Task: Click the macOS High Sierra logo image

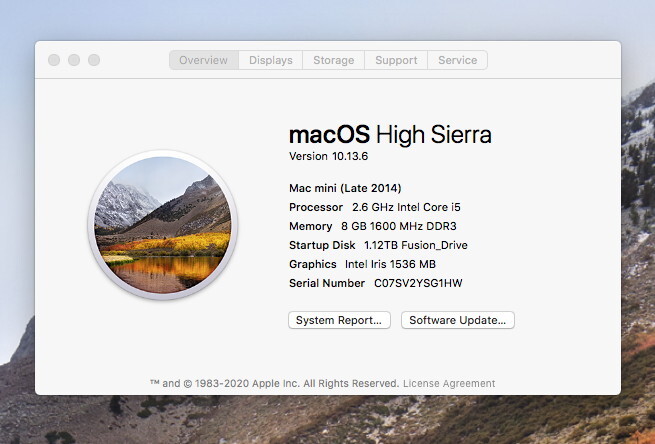Action: [162, 225]
